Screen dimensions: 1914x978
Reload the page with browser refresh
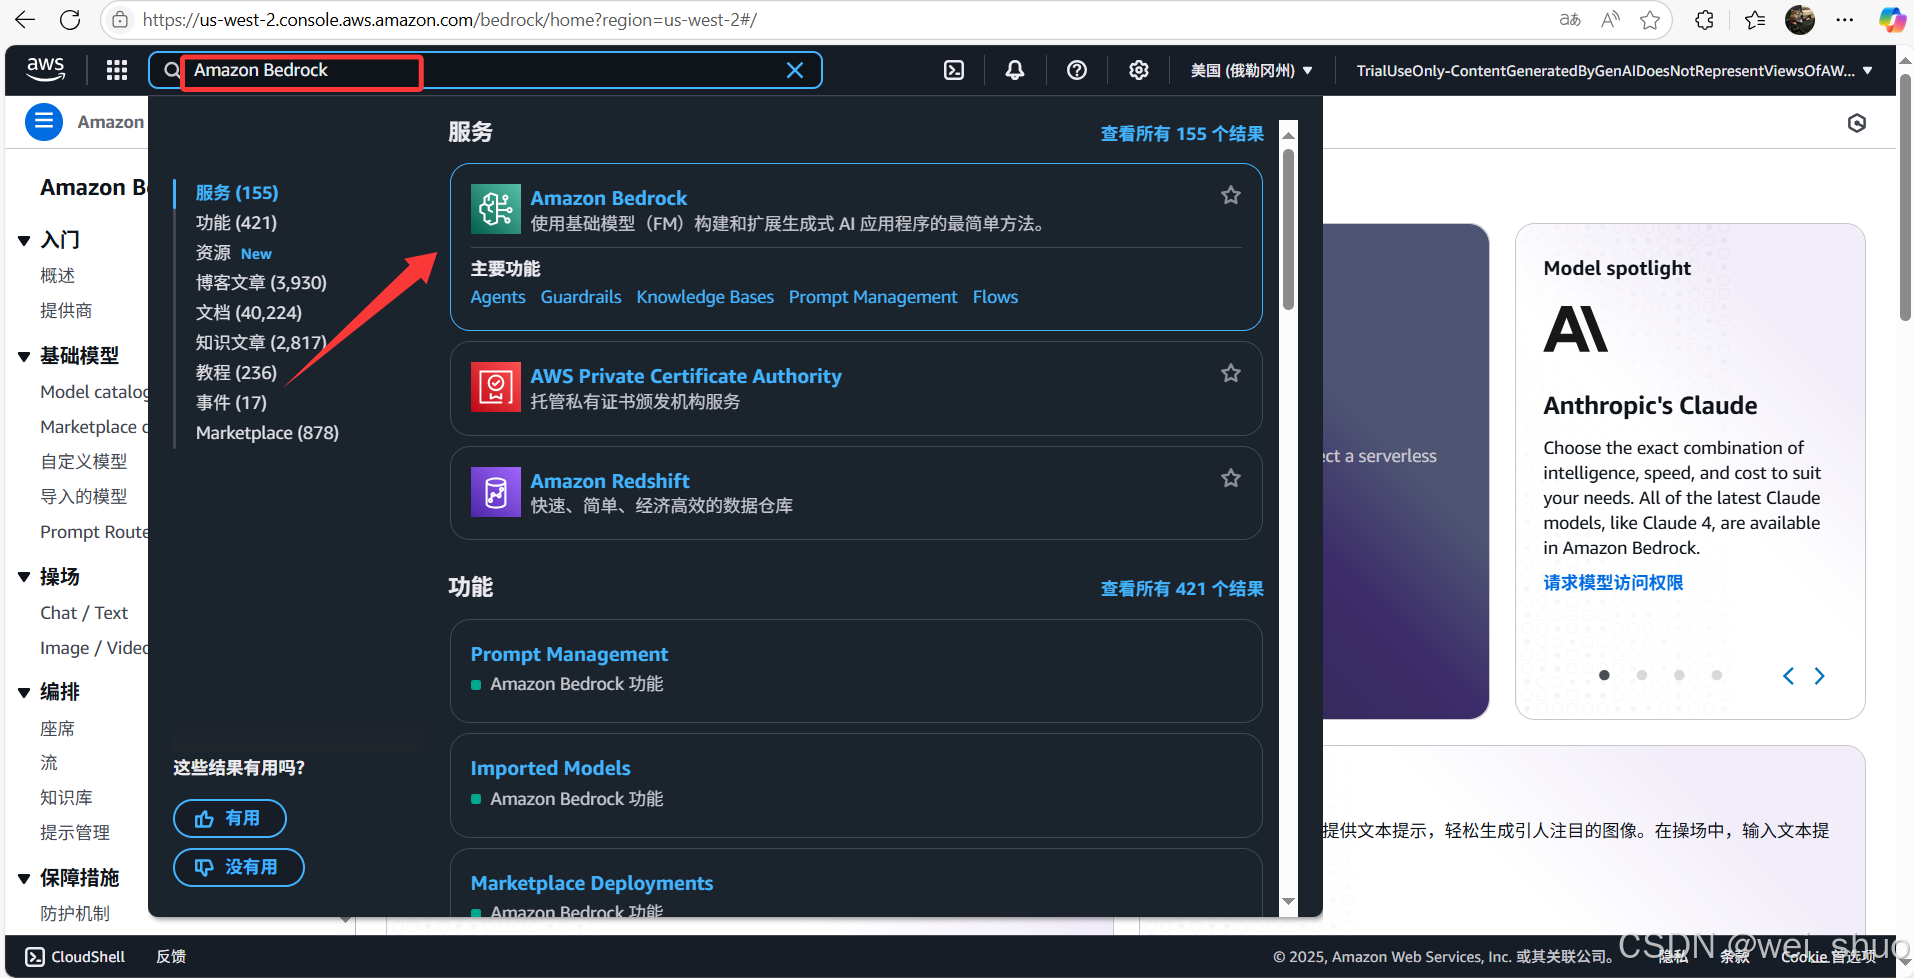(70, 20)
